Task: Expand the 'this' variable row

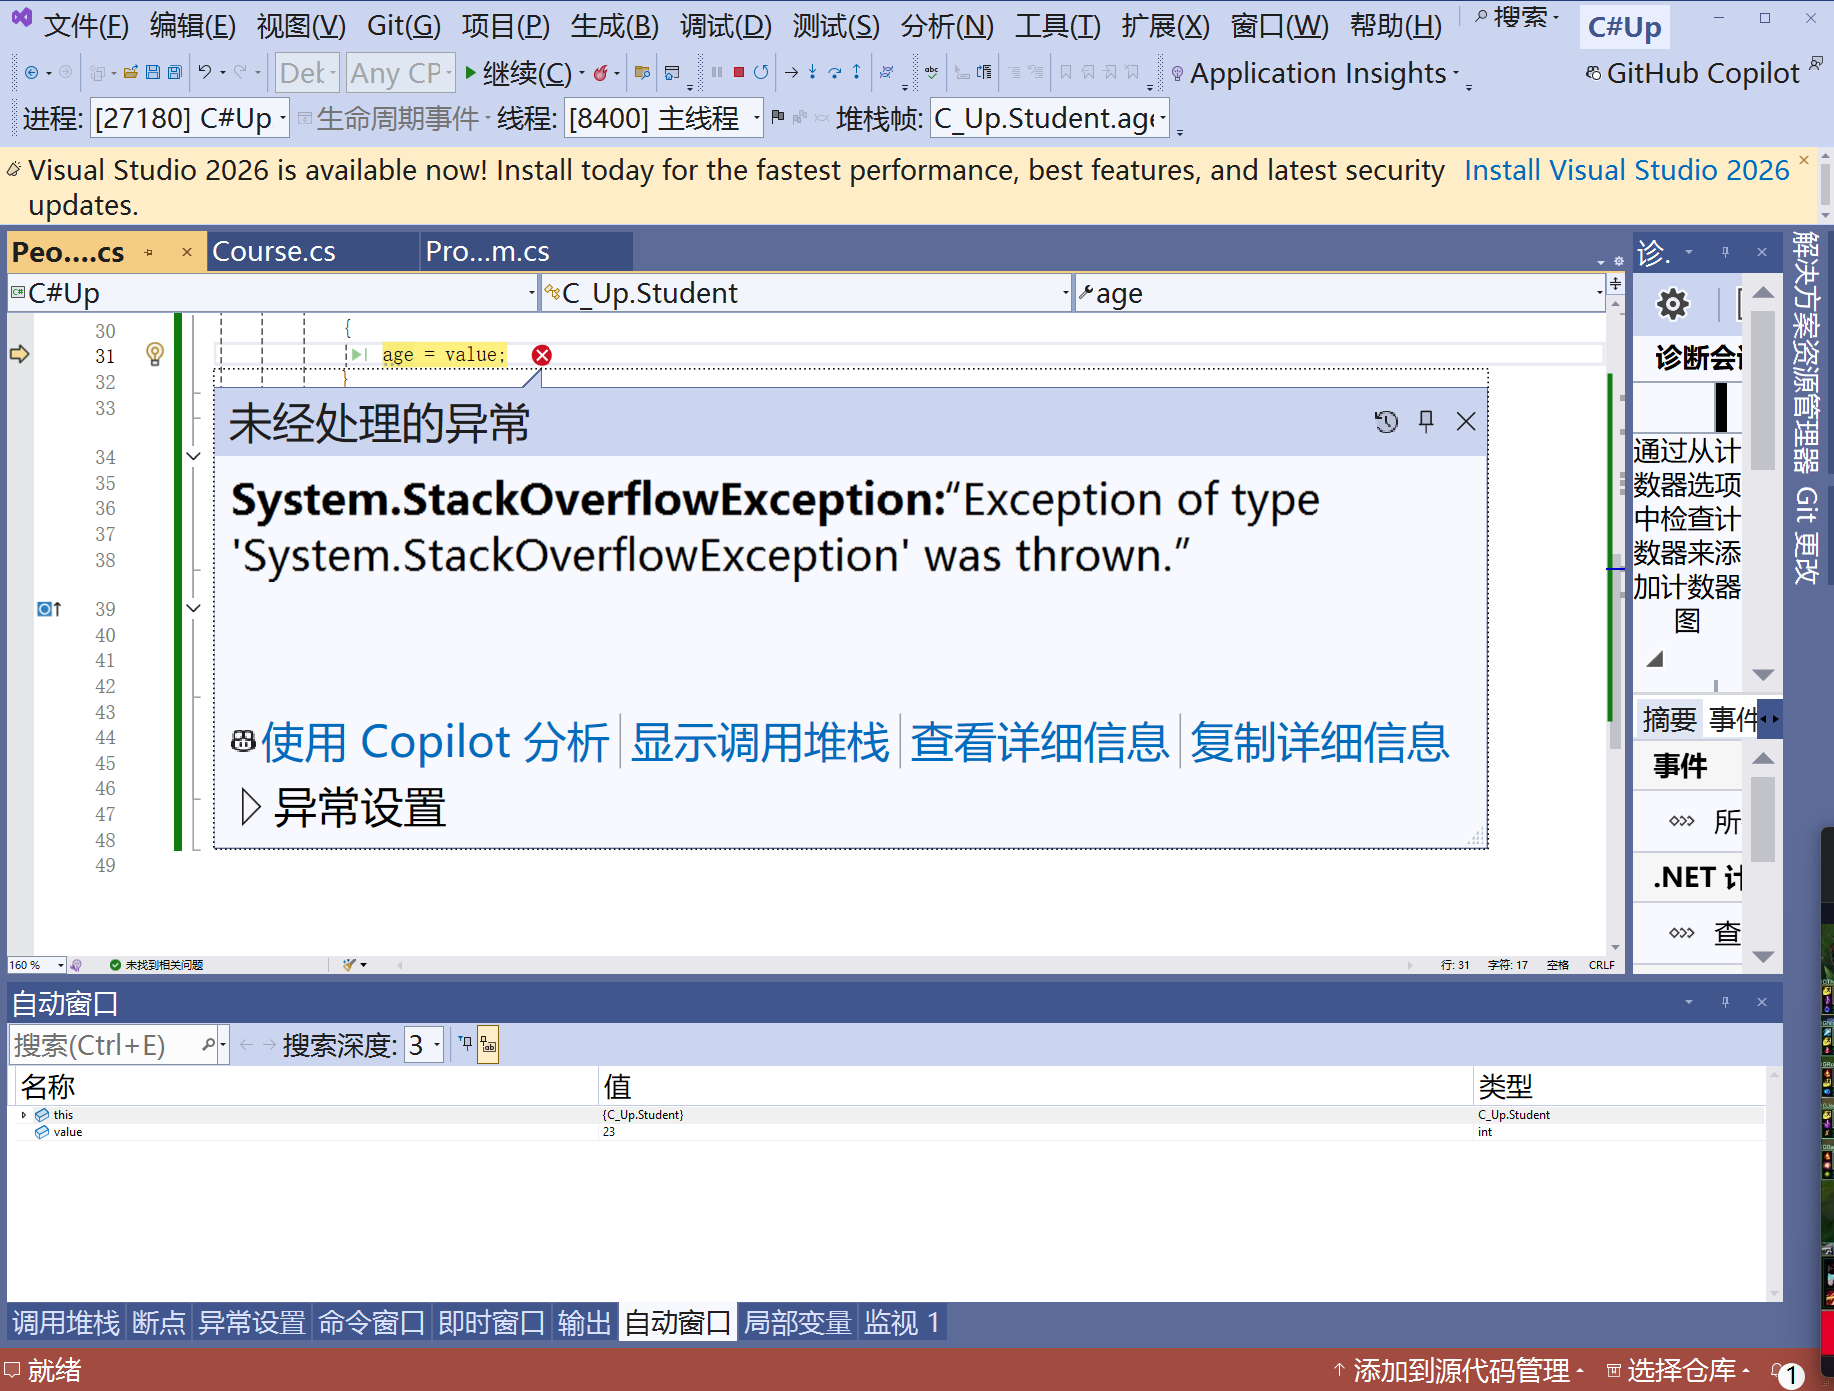Action: tap(24, 1115)
